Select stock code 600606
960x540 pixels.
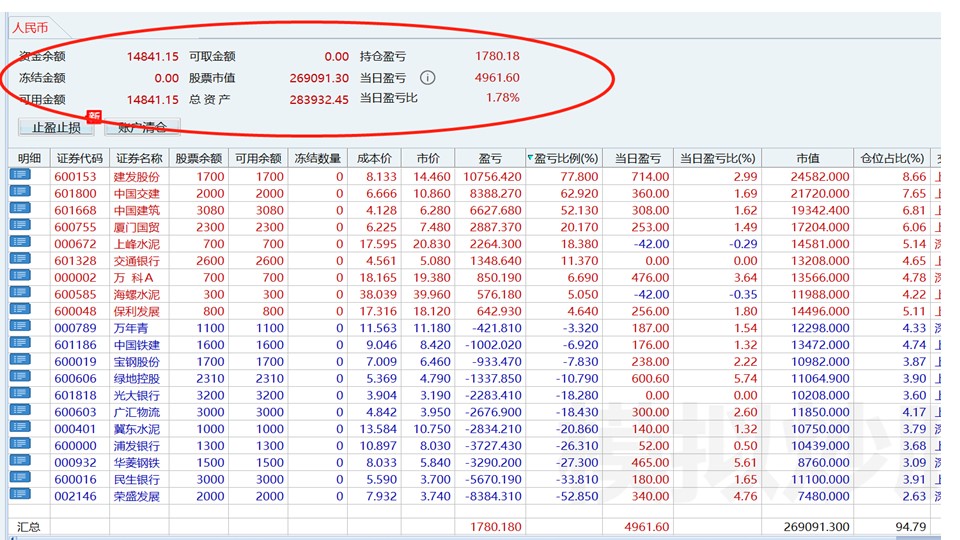(75, 378)
